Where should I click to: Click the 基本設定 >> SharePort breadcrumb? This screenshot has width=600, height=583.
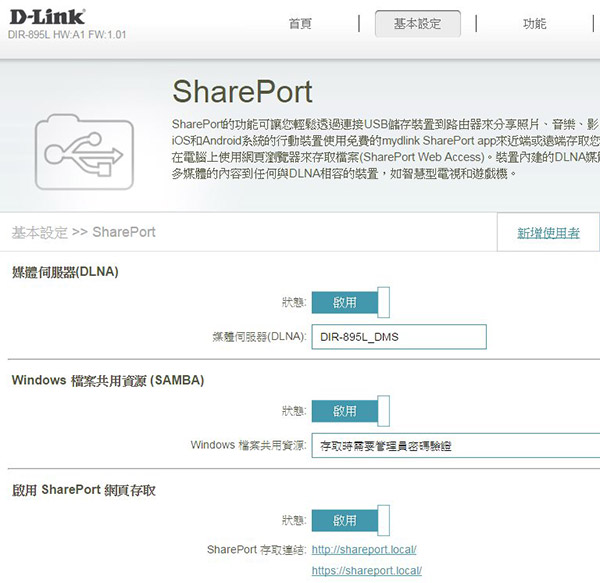[x=84, y=233]
